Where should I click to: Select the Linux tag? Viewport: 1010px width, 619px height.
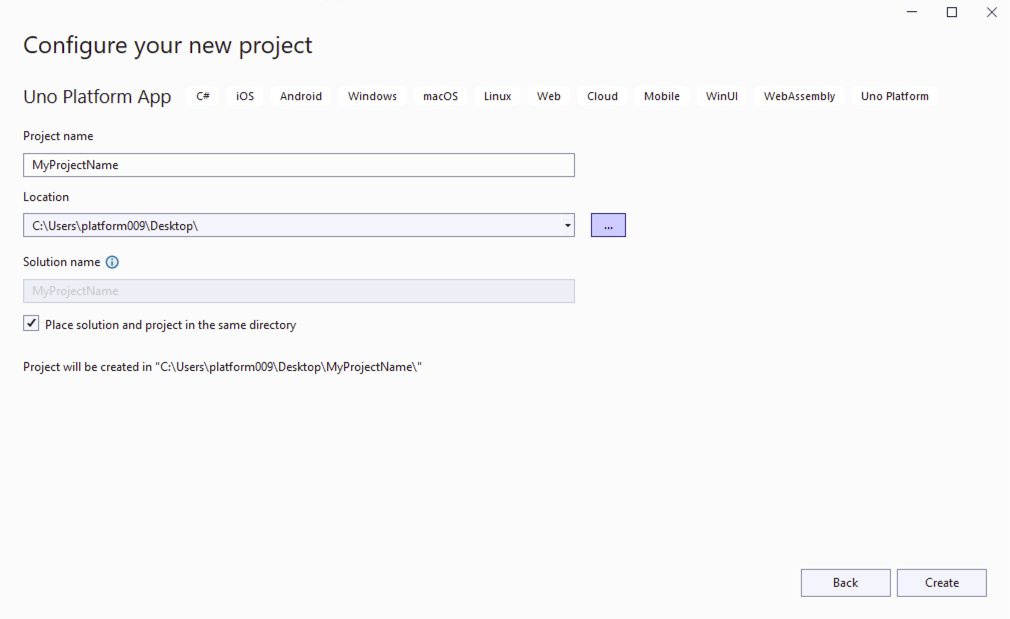[x=497, y=96]
